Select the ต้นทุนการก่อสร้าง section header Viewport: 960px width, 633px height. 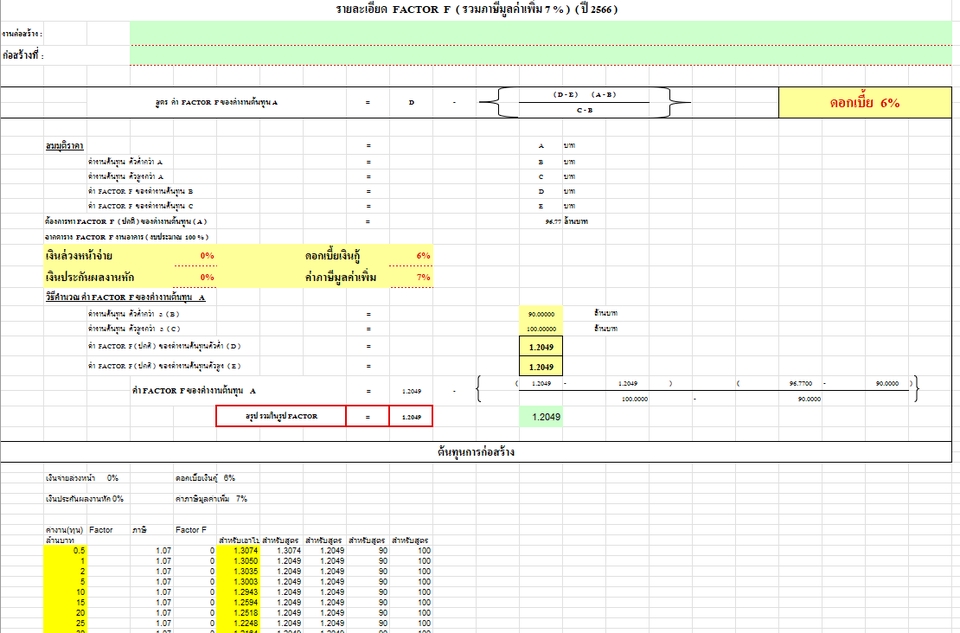pos(476,452)
